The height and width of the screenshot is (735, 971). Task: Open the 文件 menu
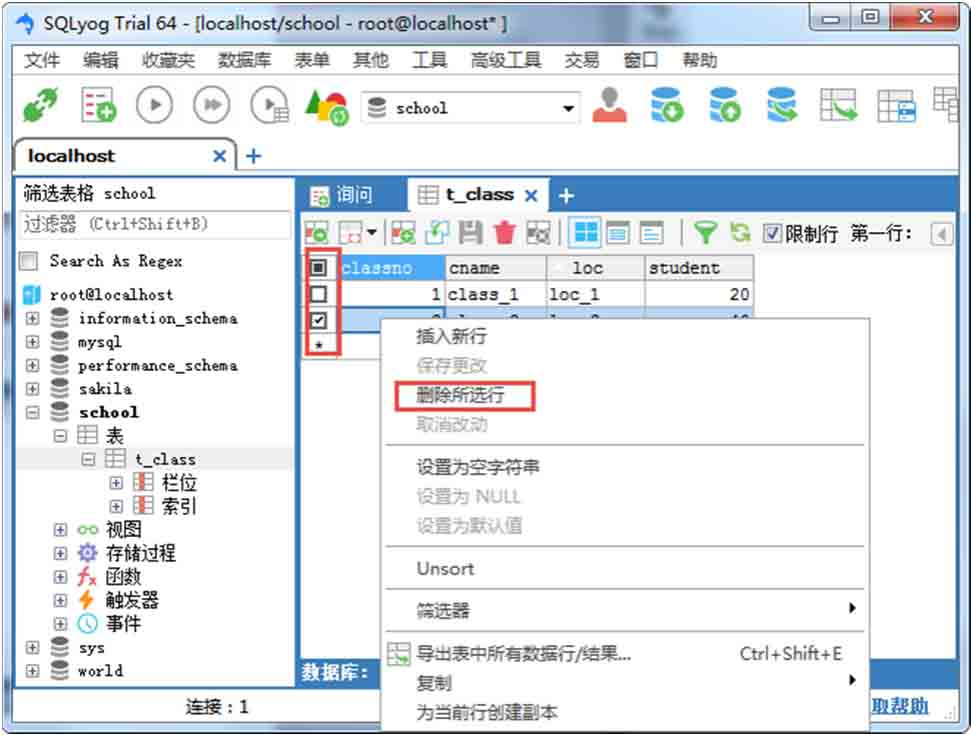pyautogui.click(x=42, y=60)
